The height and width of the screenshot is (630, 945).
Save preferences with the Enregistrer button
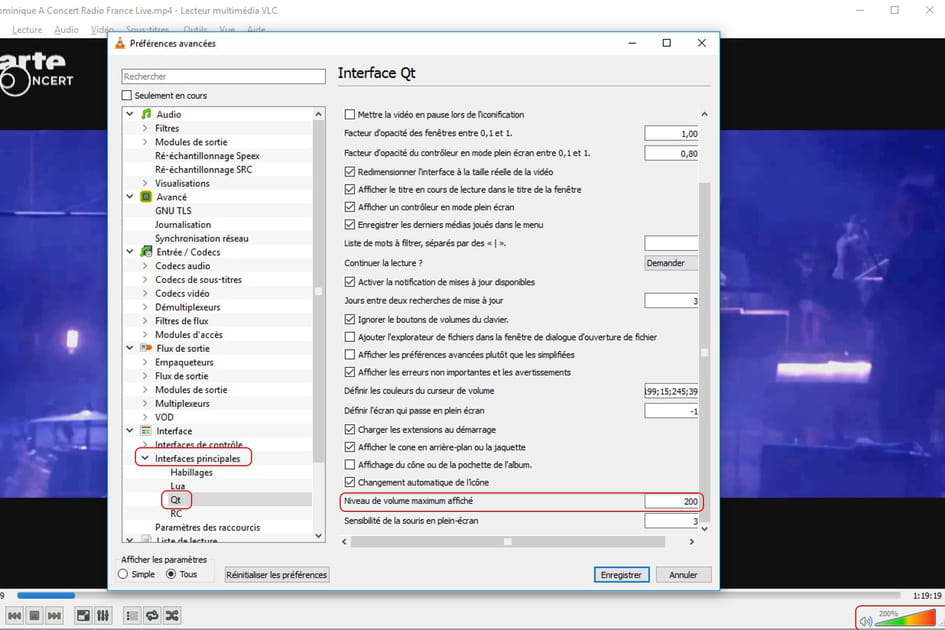tap(621, 575)
